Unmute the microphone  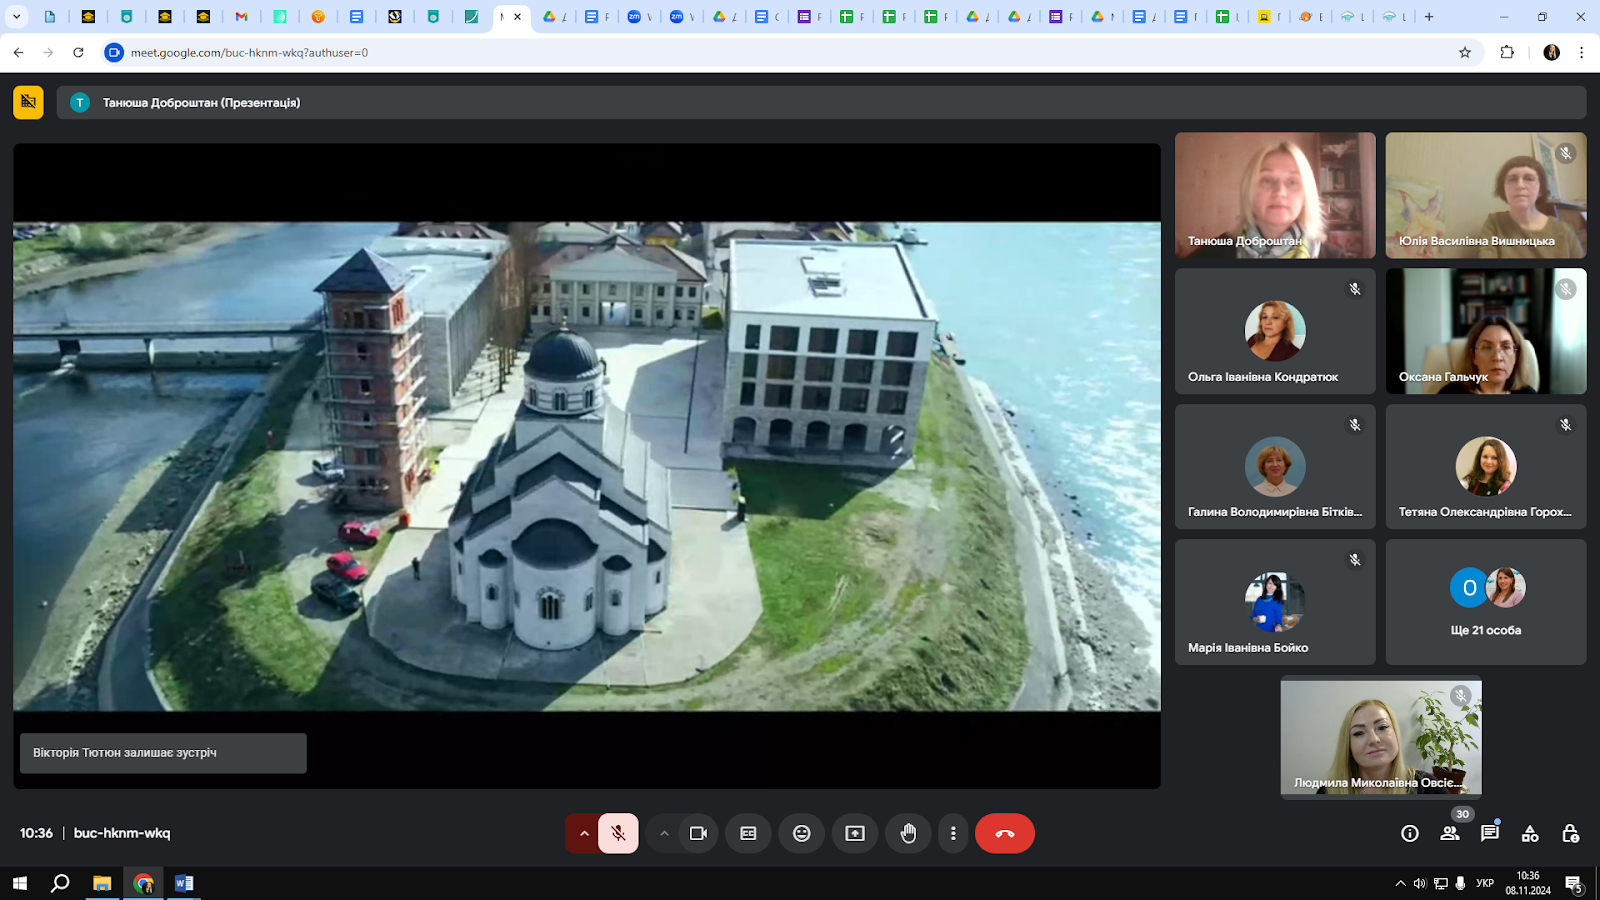click(619, 833)
